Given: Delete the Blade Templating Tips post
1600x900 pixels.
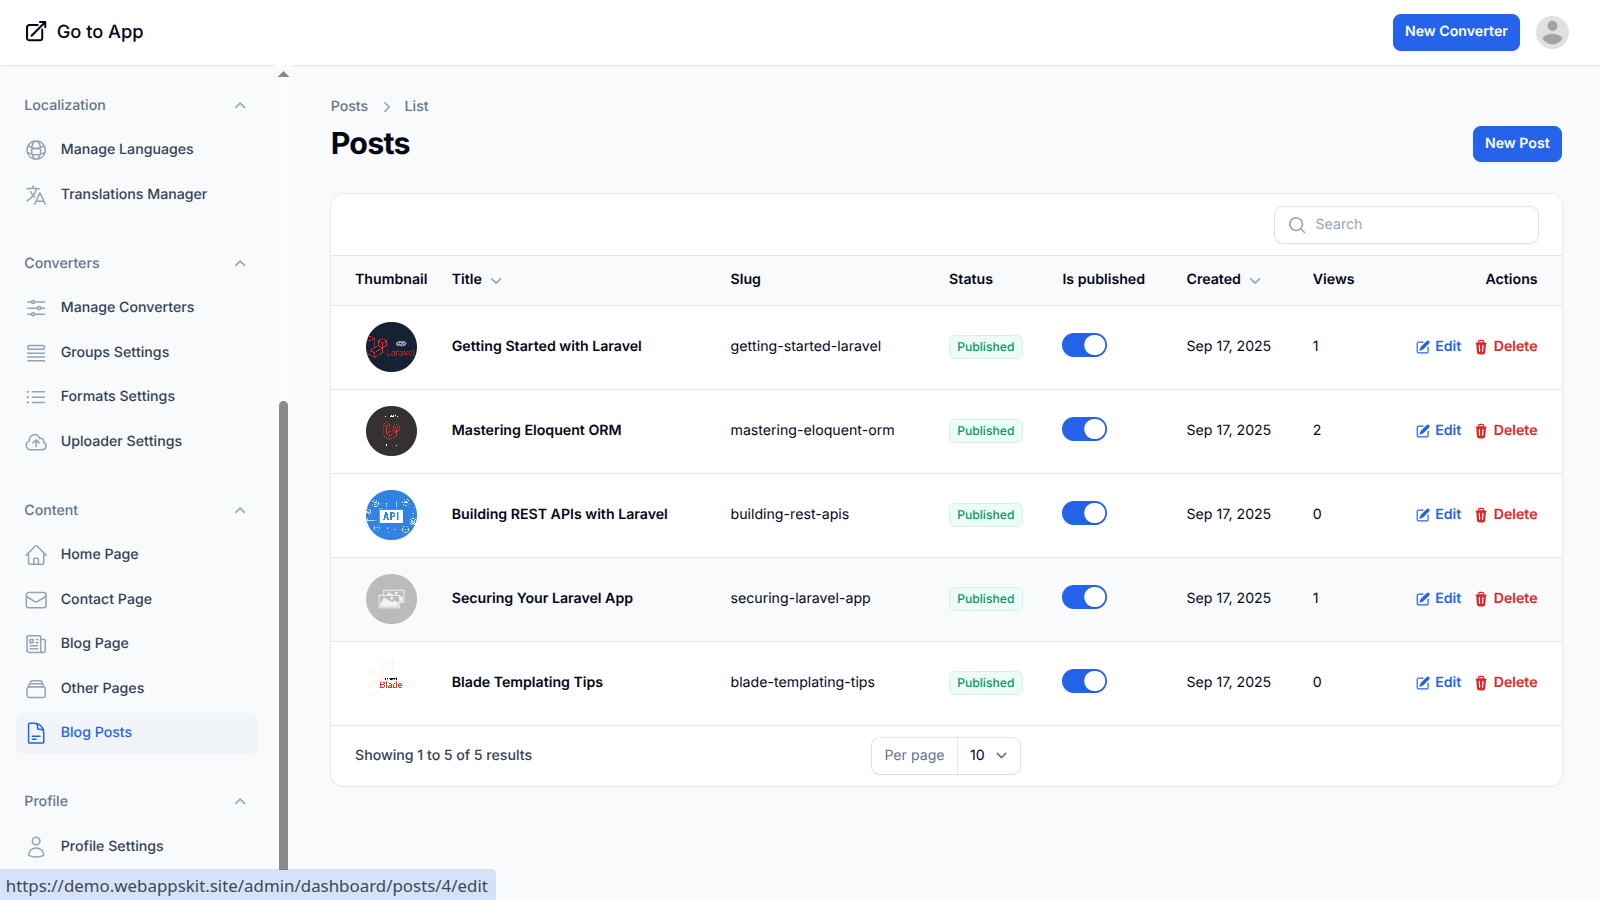Looking at the screenshot, I should (x=1505, y=683).
